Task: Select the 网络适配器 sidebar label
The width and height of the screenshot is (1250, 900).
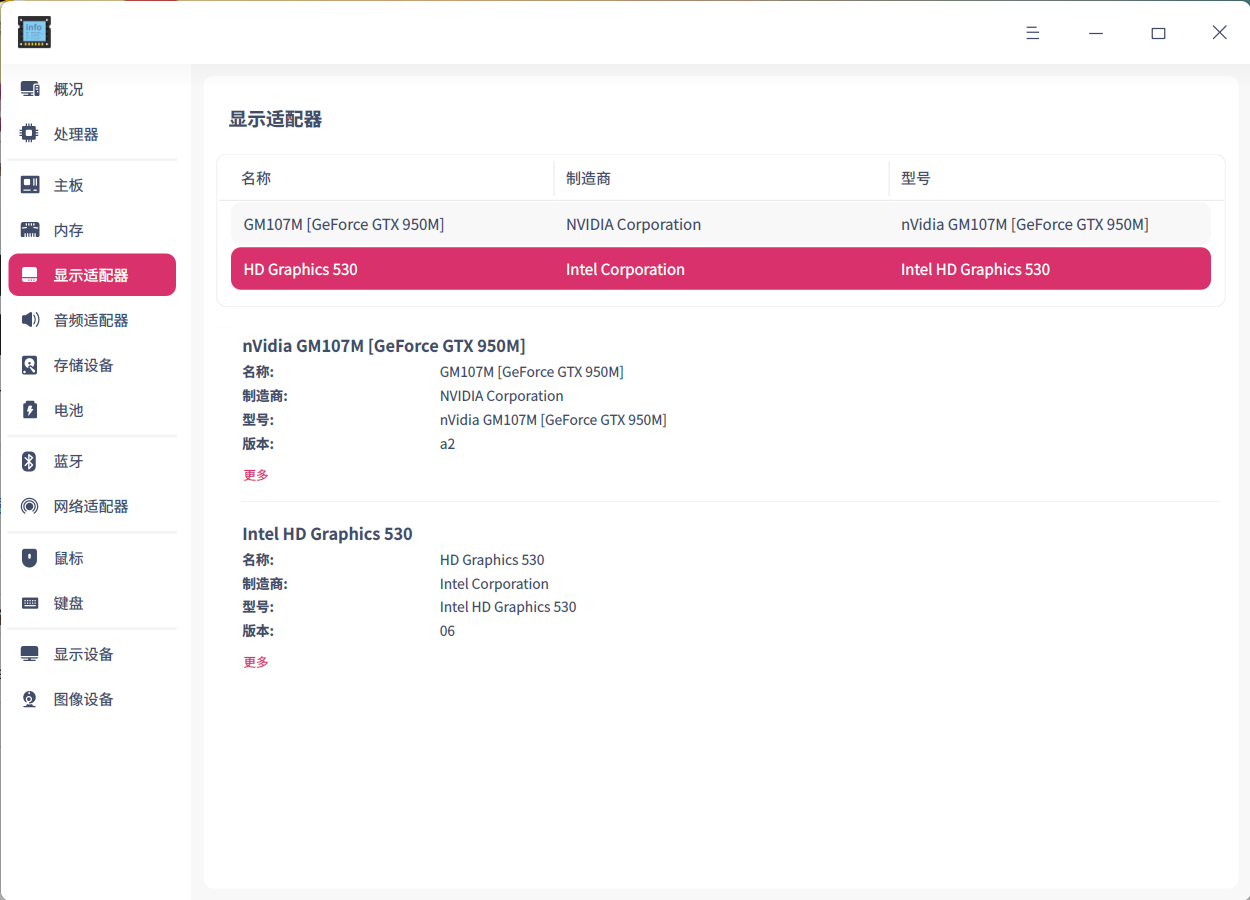Action: [x=91, y=506]
